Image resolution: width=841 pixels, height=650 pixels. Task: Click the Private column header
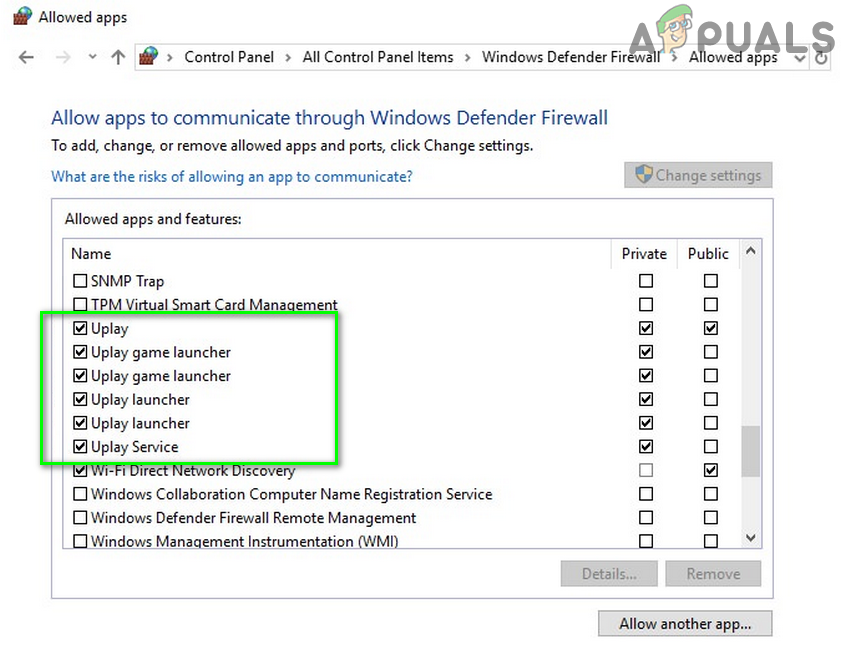pyautogui.click(x=644, y=254)
